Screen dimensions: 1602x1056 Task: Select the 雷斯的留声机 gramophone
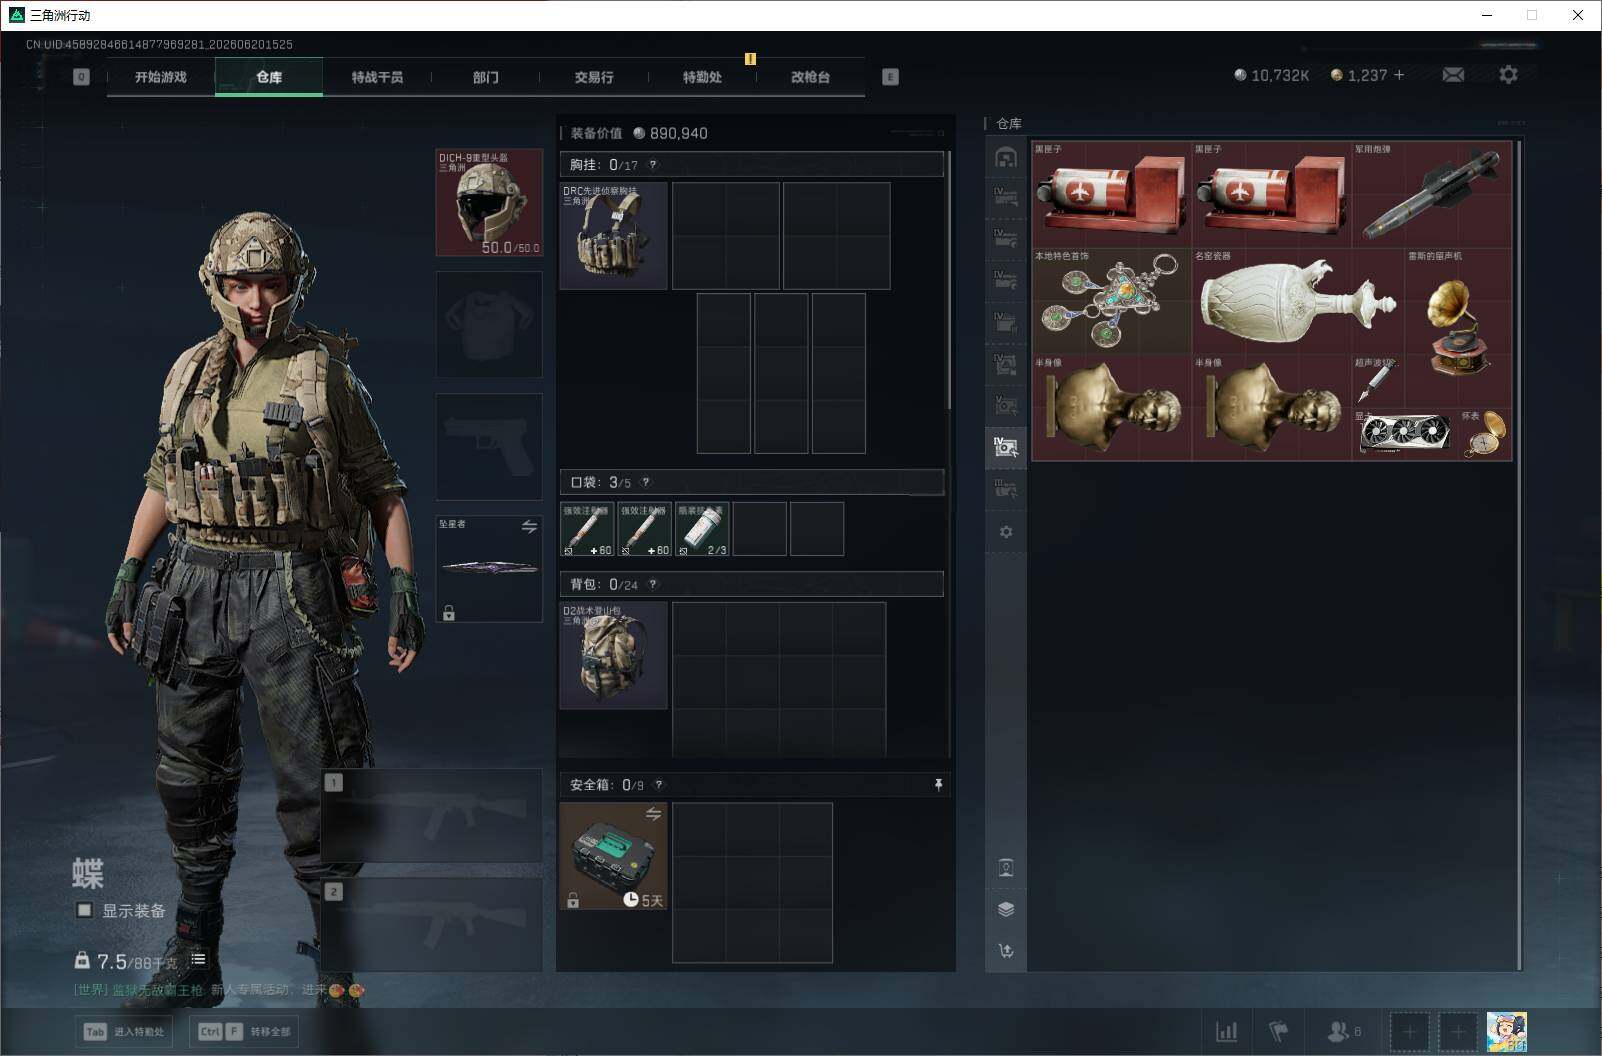(1458, 328)
